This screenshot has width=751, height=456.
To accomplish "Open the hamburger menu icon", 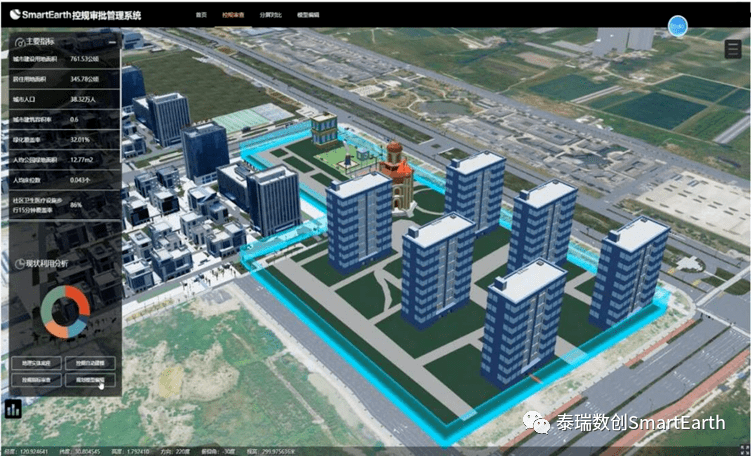I will [733, 49].
